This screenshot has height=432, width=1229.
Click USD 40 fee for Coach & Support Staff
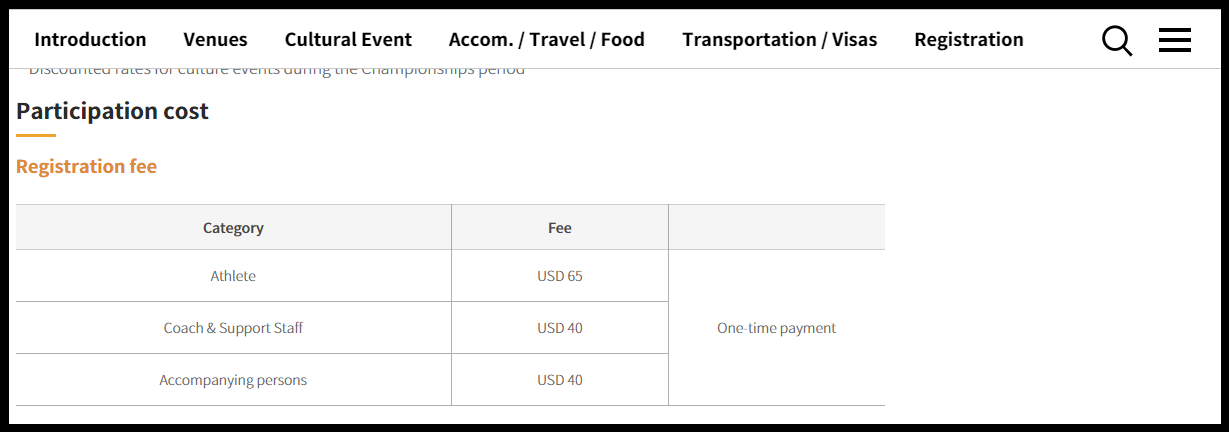click(559, 328)
